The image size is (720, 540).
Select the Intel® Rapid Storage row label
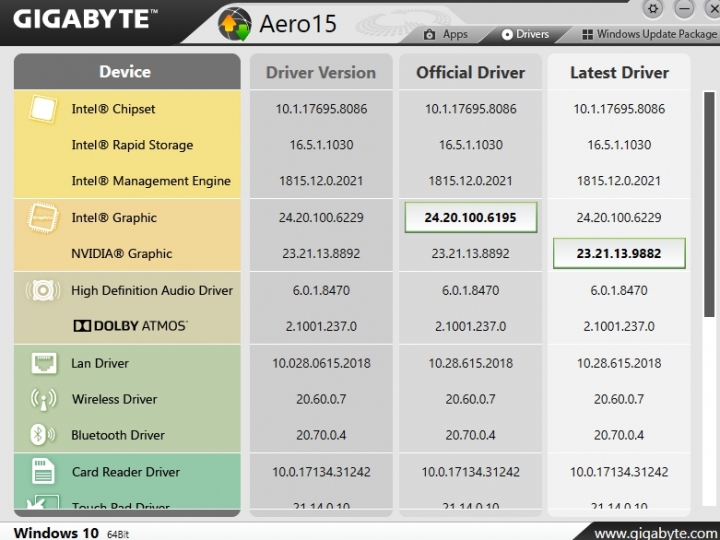coord(132,145)
